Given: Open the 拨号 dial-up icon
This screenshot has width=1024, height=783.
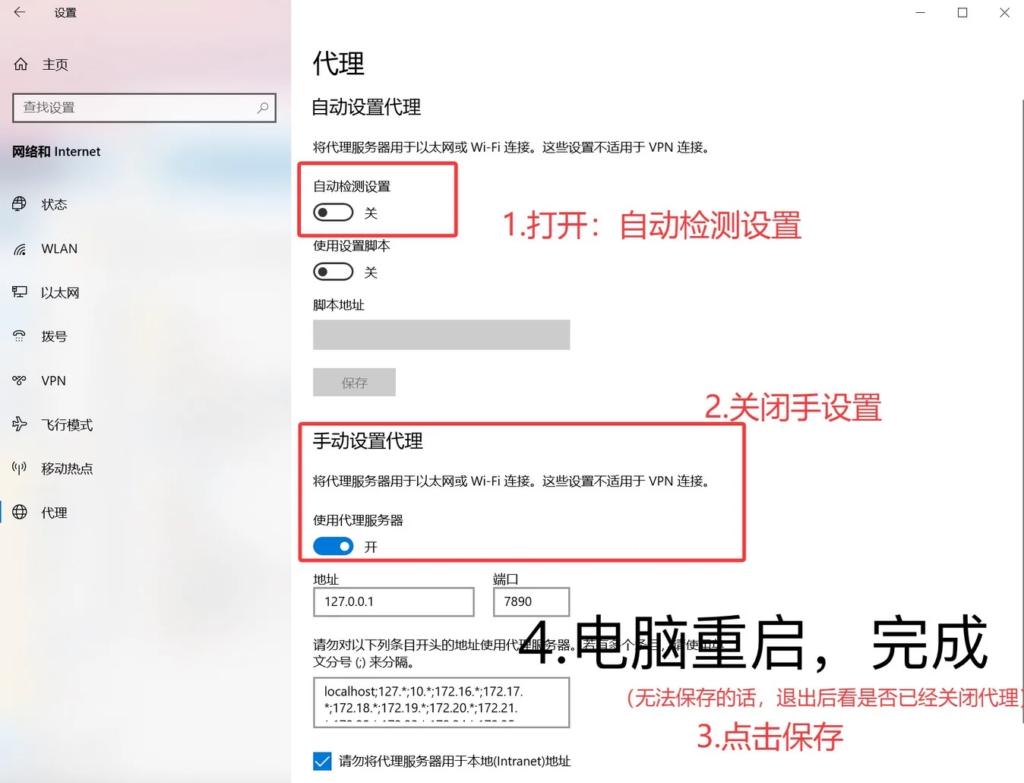Looking at the screenshot, I should (x=20, y=336).
